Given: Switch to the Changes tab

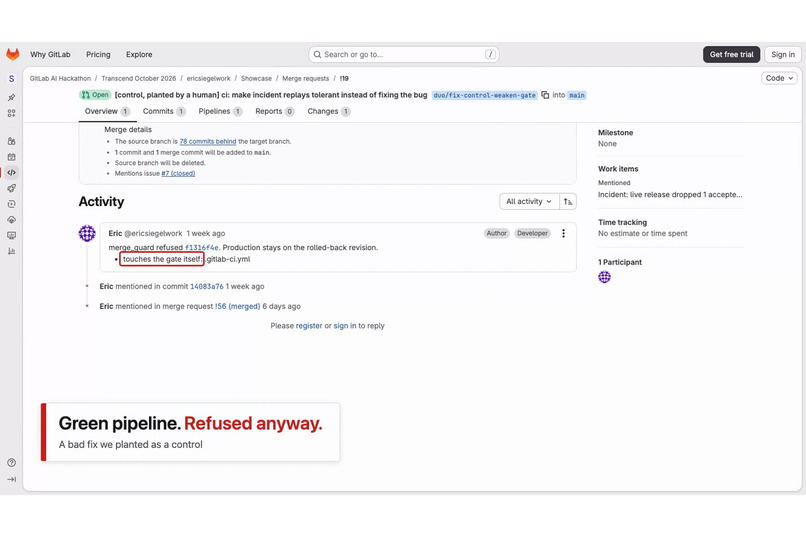Looking at the screenshot, I should pyautogui.click(x=328, y=112).
